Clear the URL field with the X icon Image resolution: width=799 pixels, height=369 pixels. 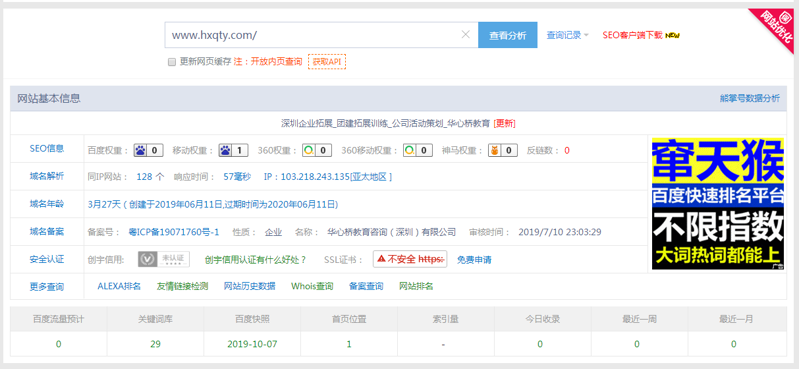465,35
